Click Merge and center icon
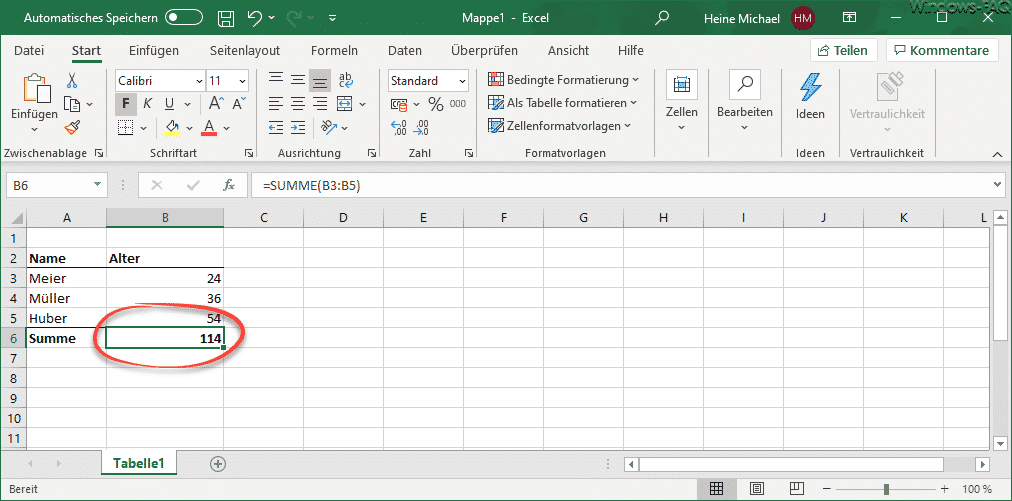Screen dimensions: 1012x501 tap(345, 103)
